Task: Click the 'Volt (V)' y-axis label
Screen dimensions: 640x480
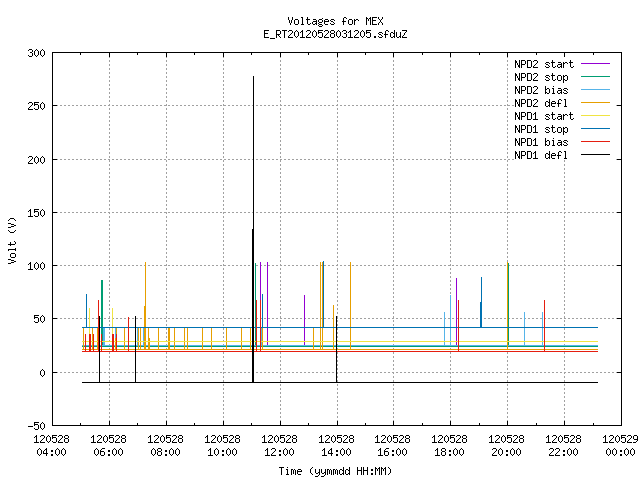Action: point(12,240)
